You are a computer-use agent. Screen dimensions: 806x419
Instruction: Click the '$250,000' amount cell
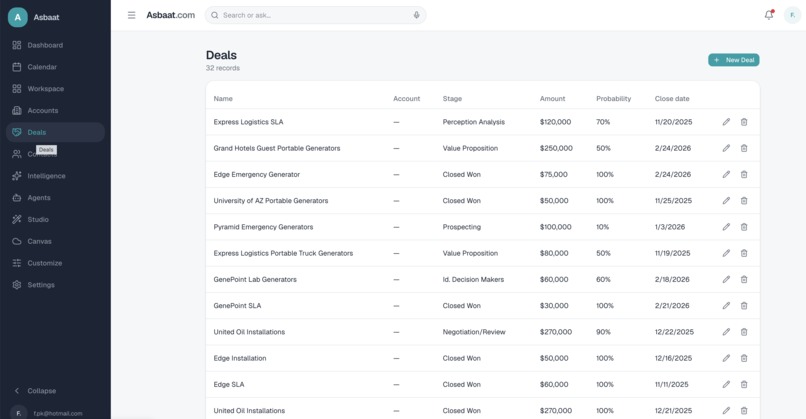coord(556,148)
